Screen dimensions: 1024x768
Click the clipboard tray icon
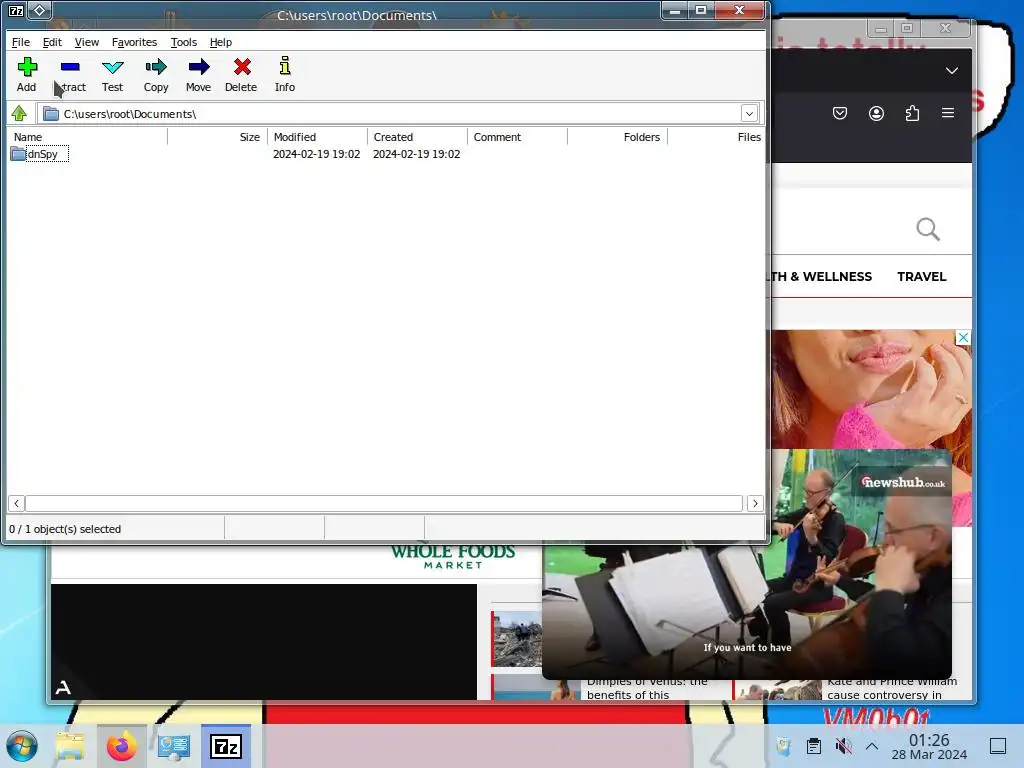pyautogui.click(x=814, y=746)
